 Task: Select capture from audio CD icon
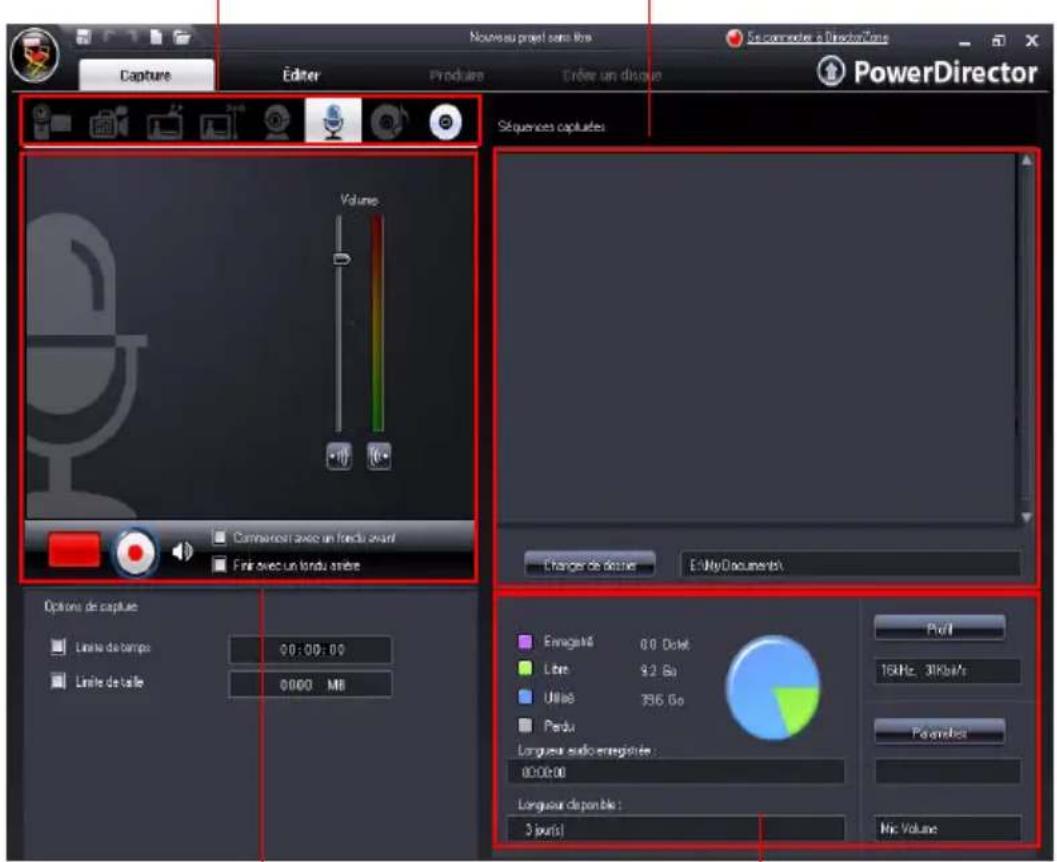click(390, 123)
